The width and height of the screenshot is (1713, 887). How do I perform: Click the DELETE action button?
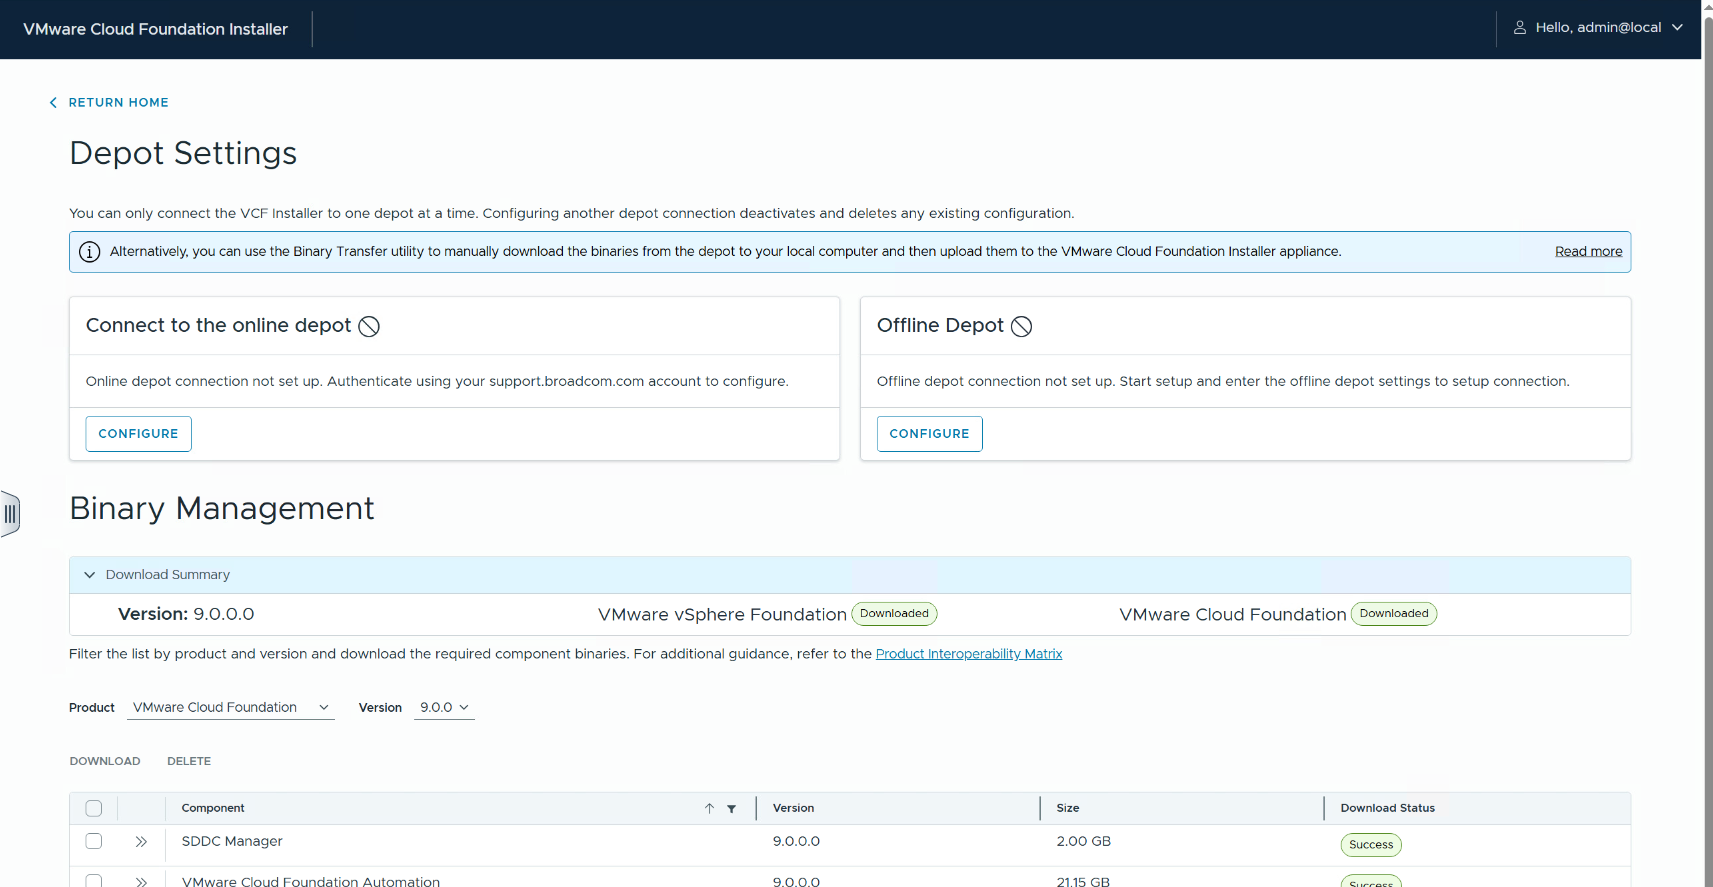coord(189,762)
